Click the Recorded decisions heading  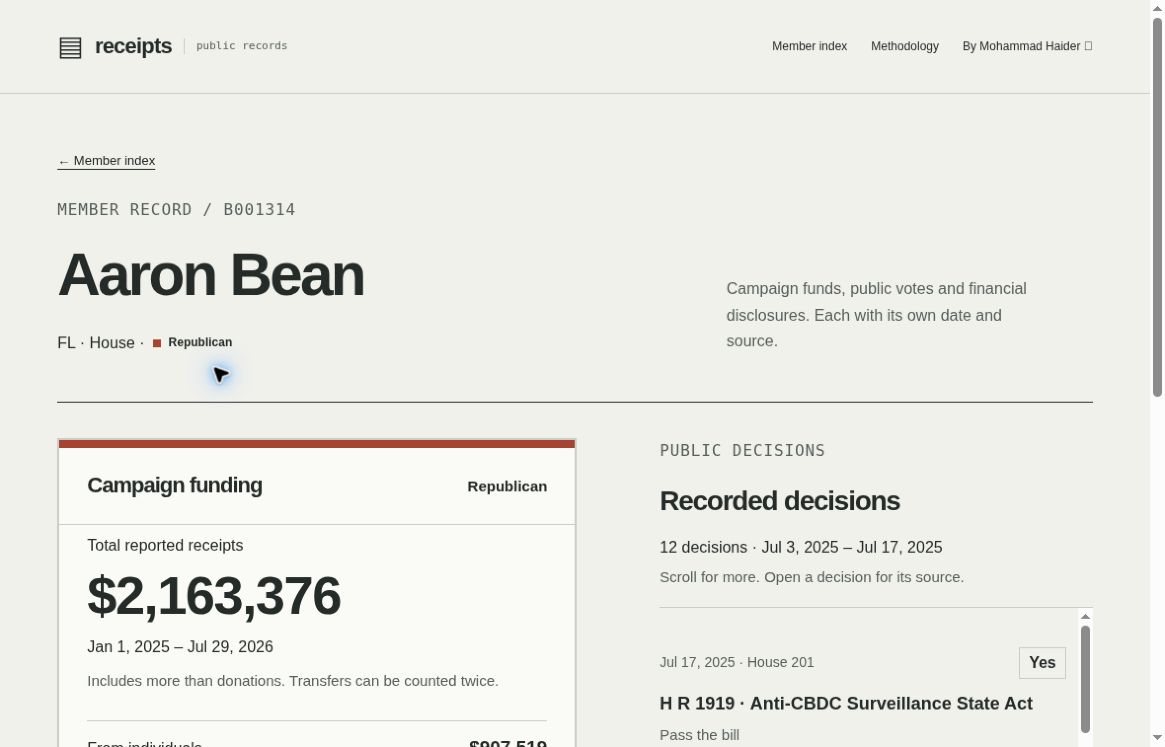[x=779, y=501]
